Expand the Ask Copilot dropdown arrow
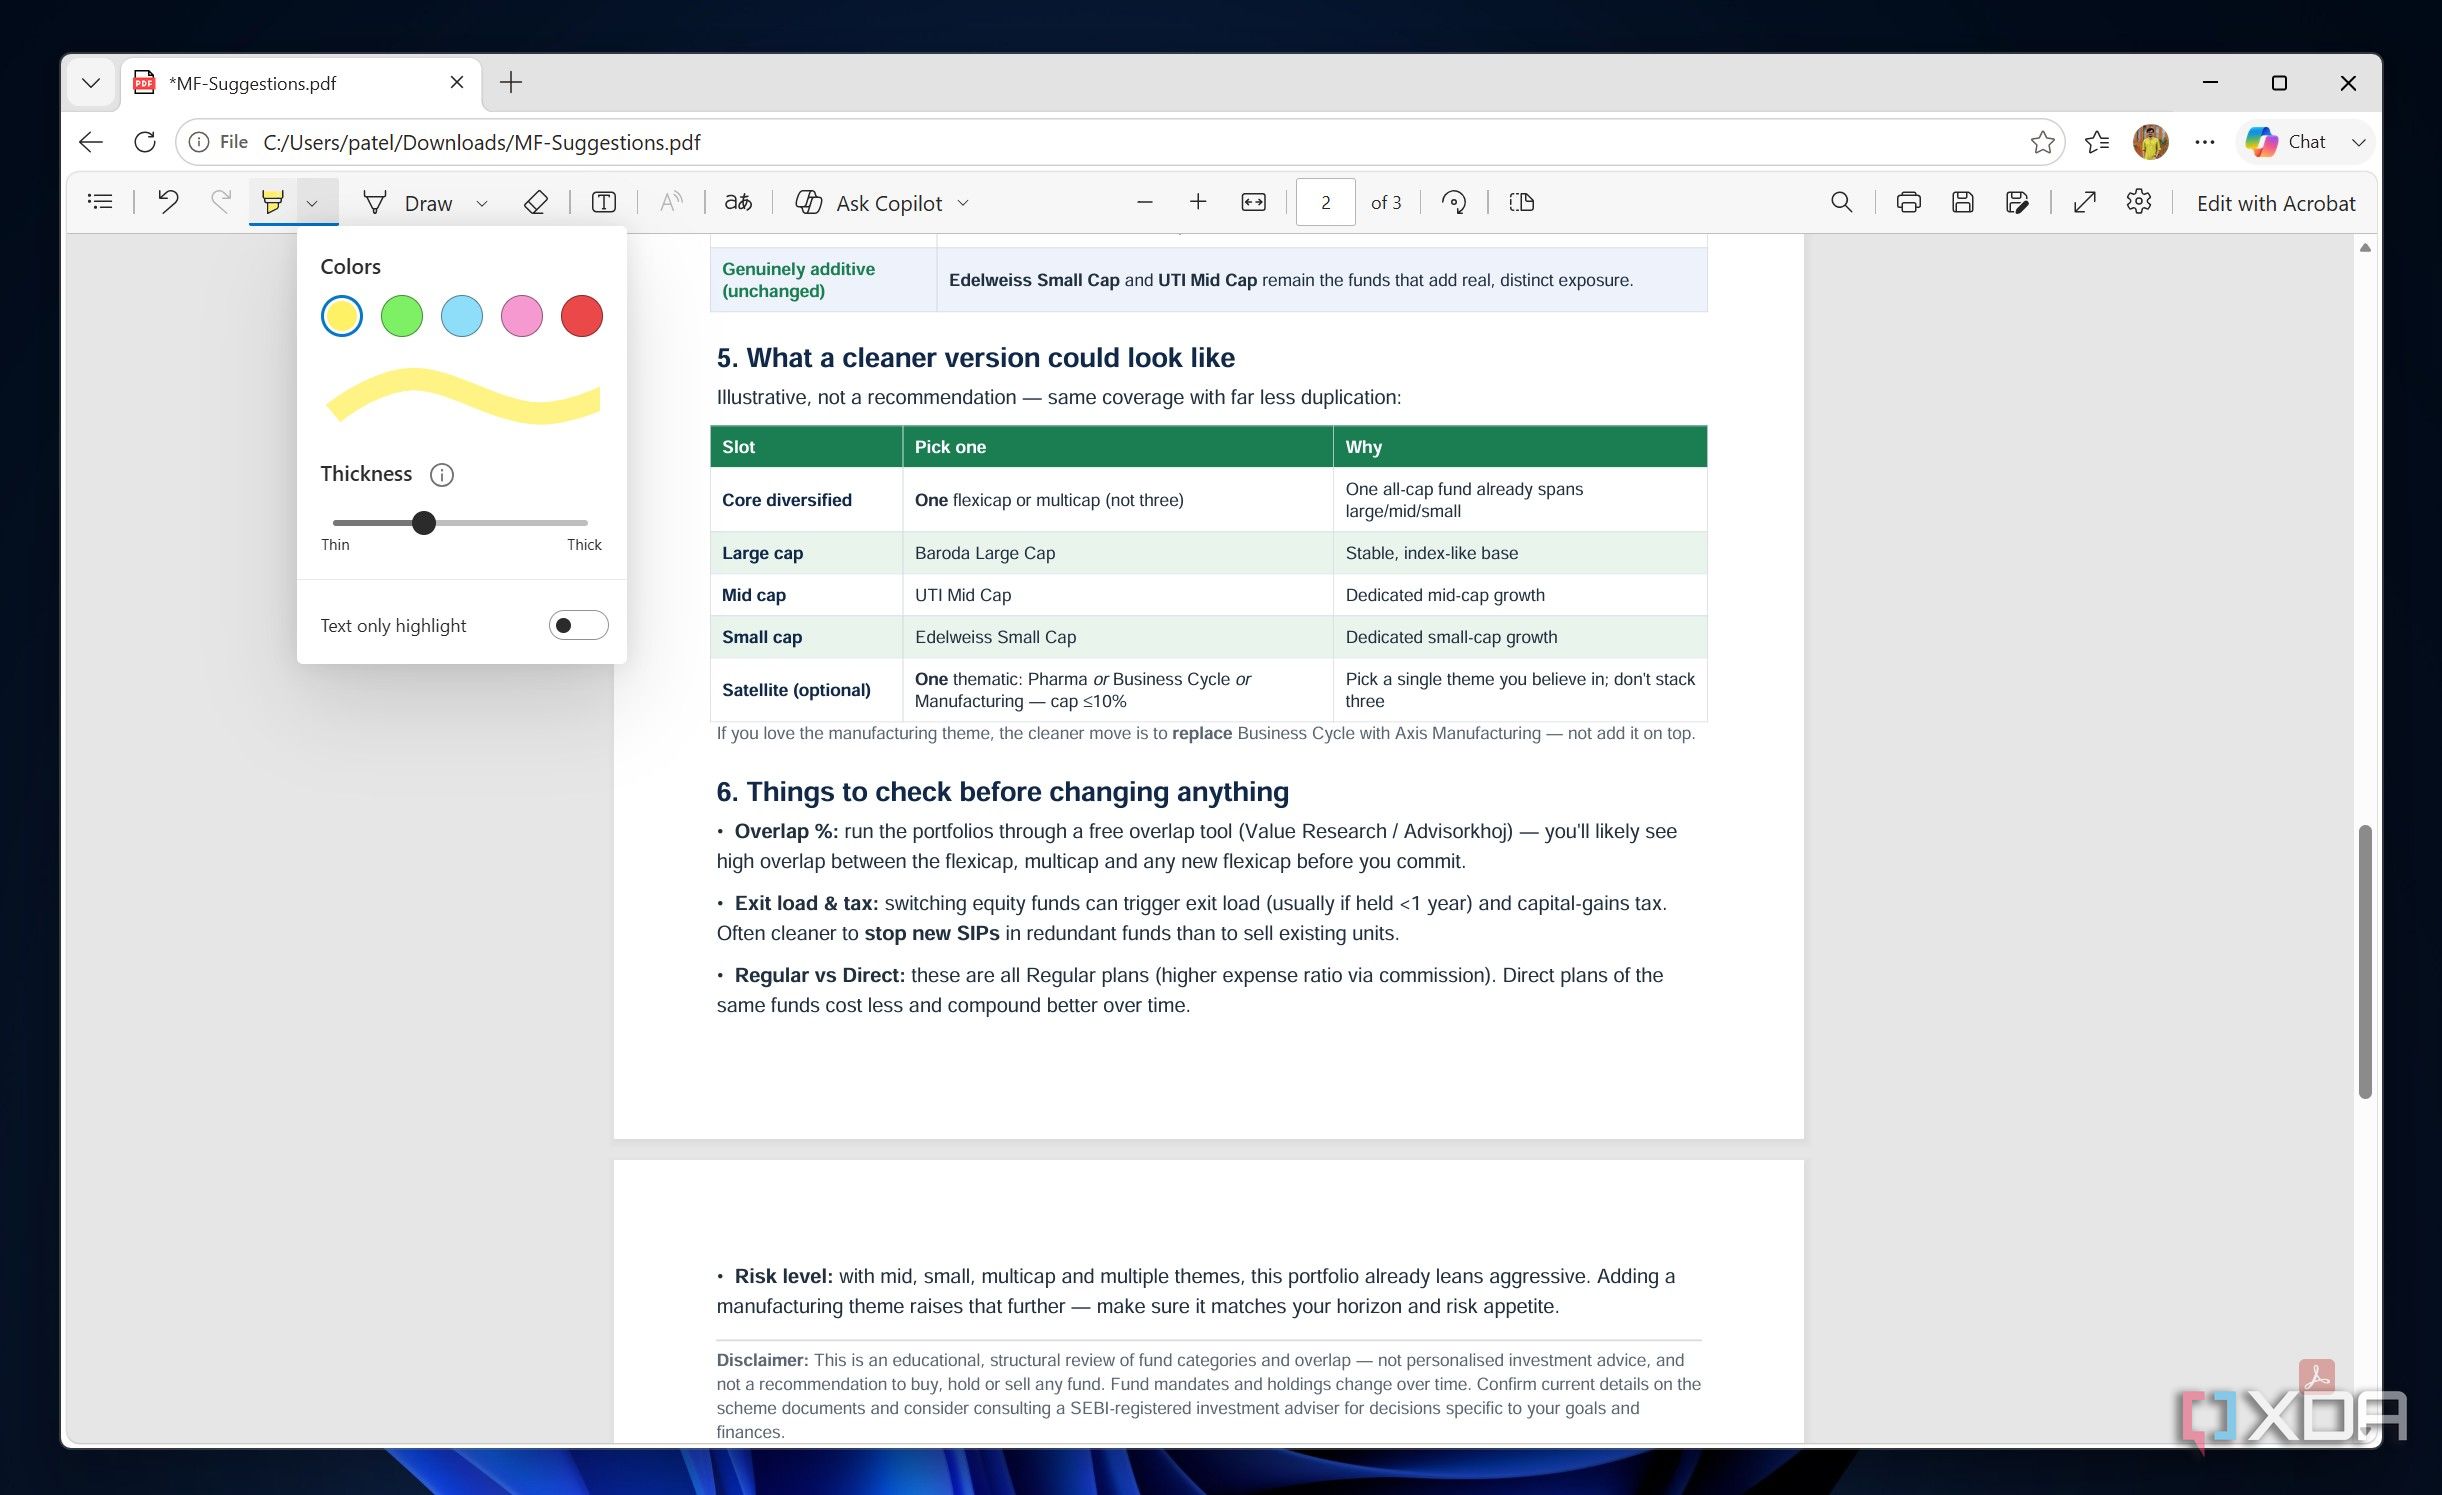2442x1495 pixels. tap(963, 203)
